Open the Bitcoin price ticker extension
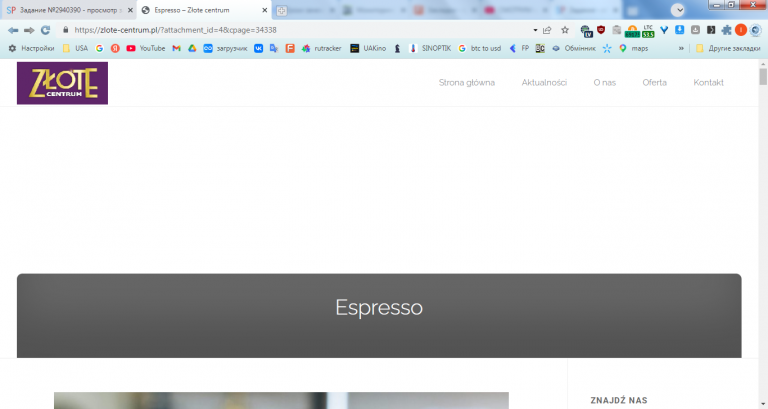Viewport: 768px width, 409px height. [632, 31]
